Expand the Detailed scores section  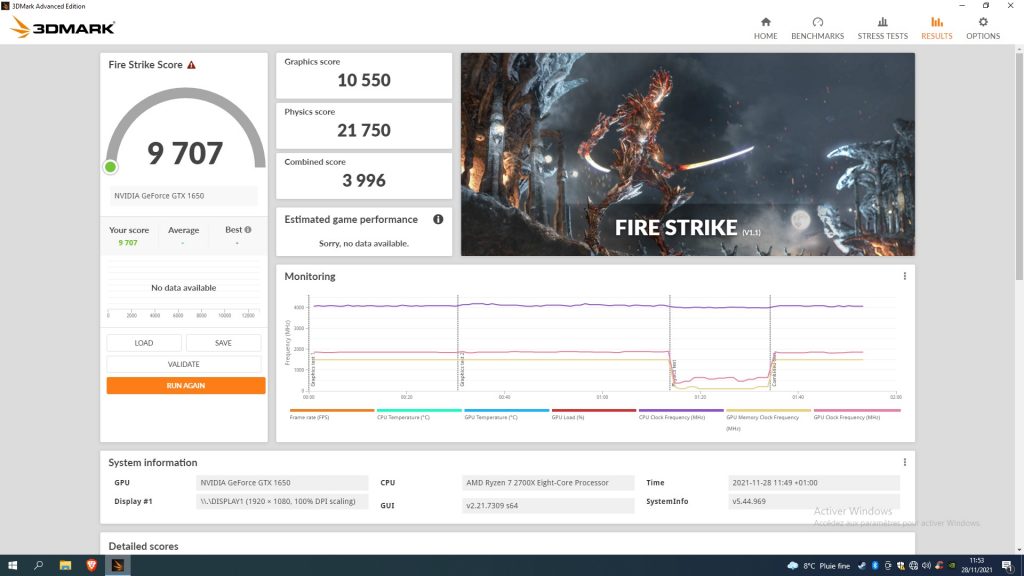click(x=144, y=546)
